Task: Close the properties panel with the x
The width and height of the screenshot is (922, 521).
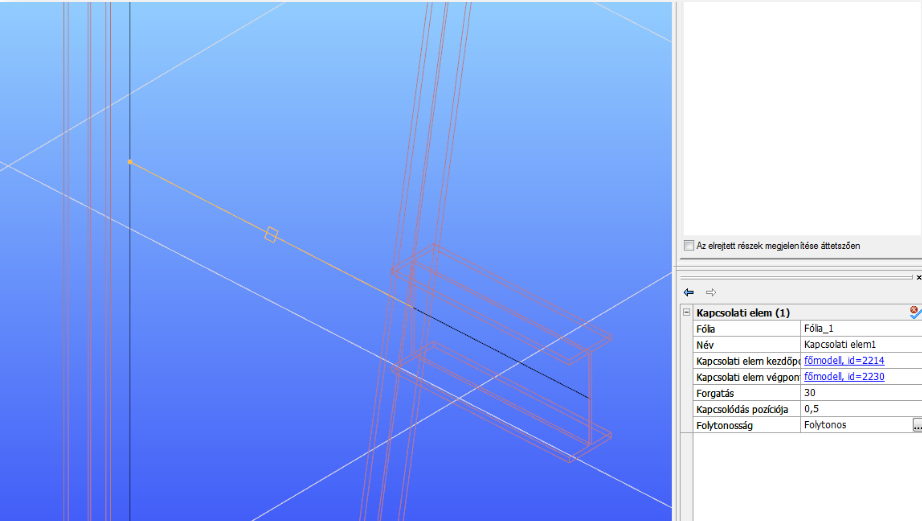Action: point(918,277)
